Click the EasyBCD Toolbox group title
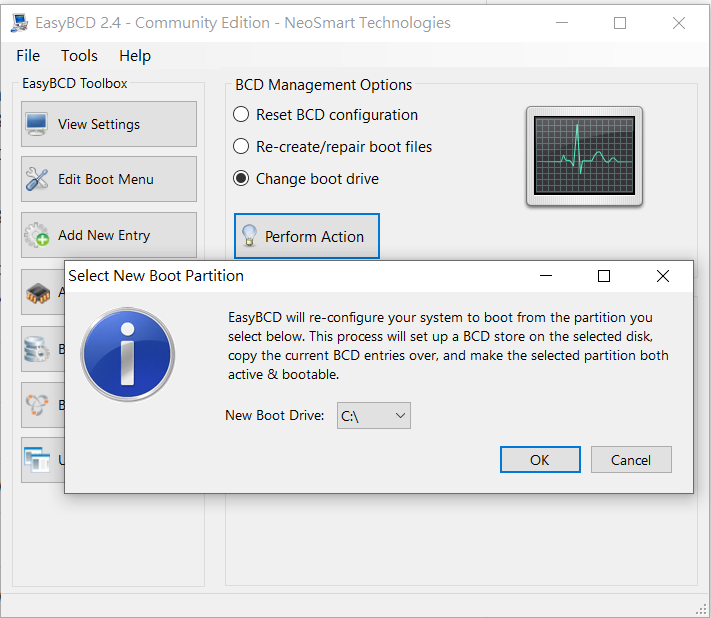The height and width of the screenshot is (618, 711). coord(75,83)
